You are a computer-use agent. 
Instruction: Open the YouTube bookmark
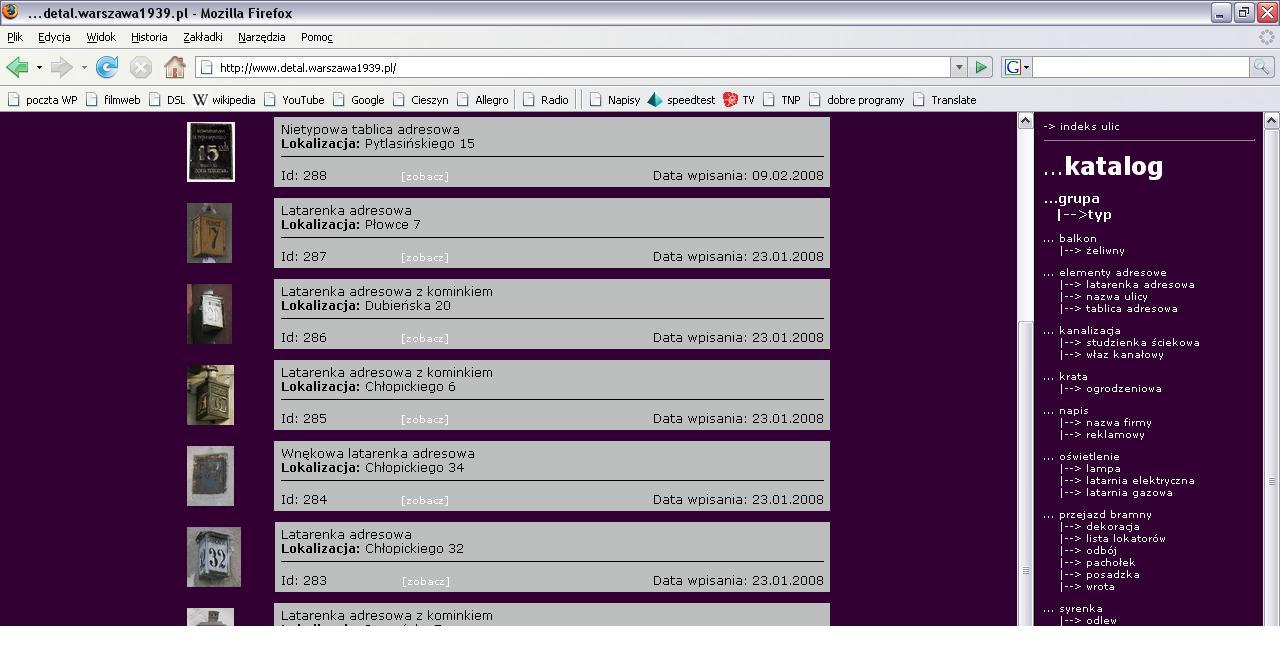click(294, 100)
